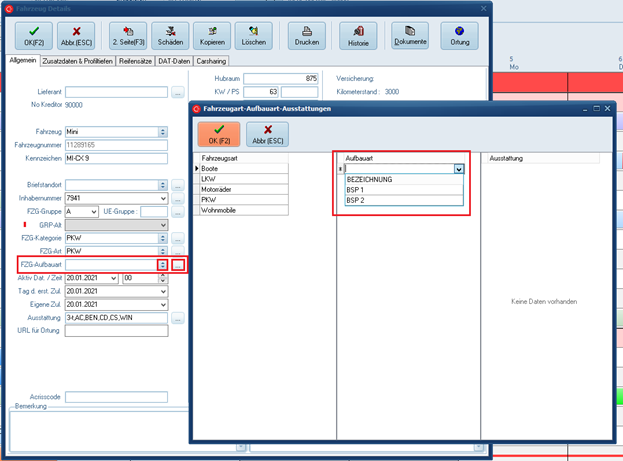
Task: Click the Kopieren toolbar icon
Action: coord(217,35)
